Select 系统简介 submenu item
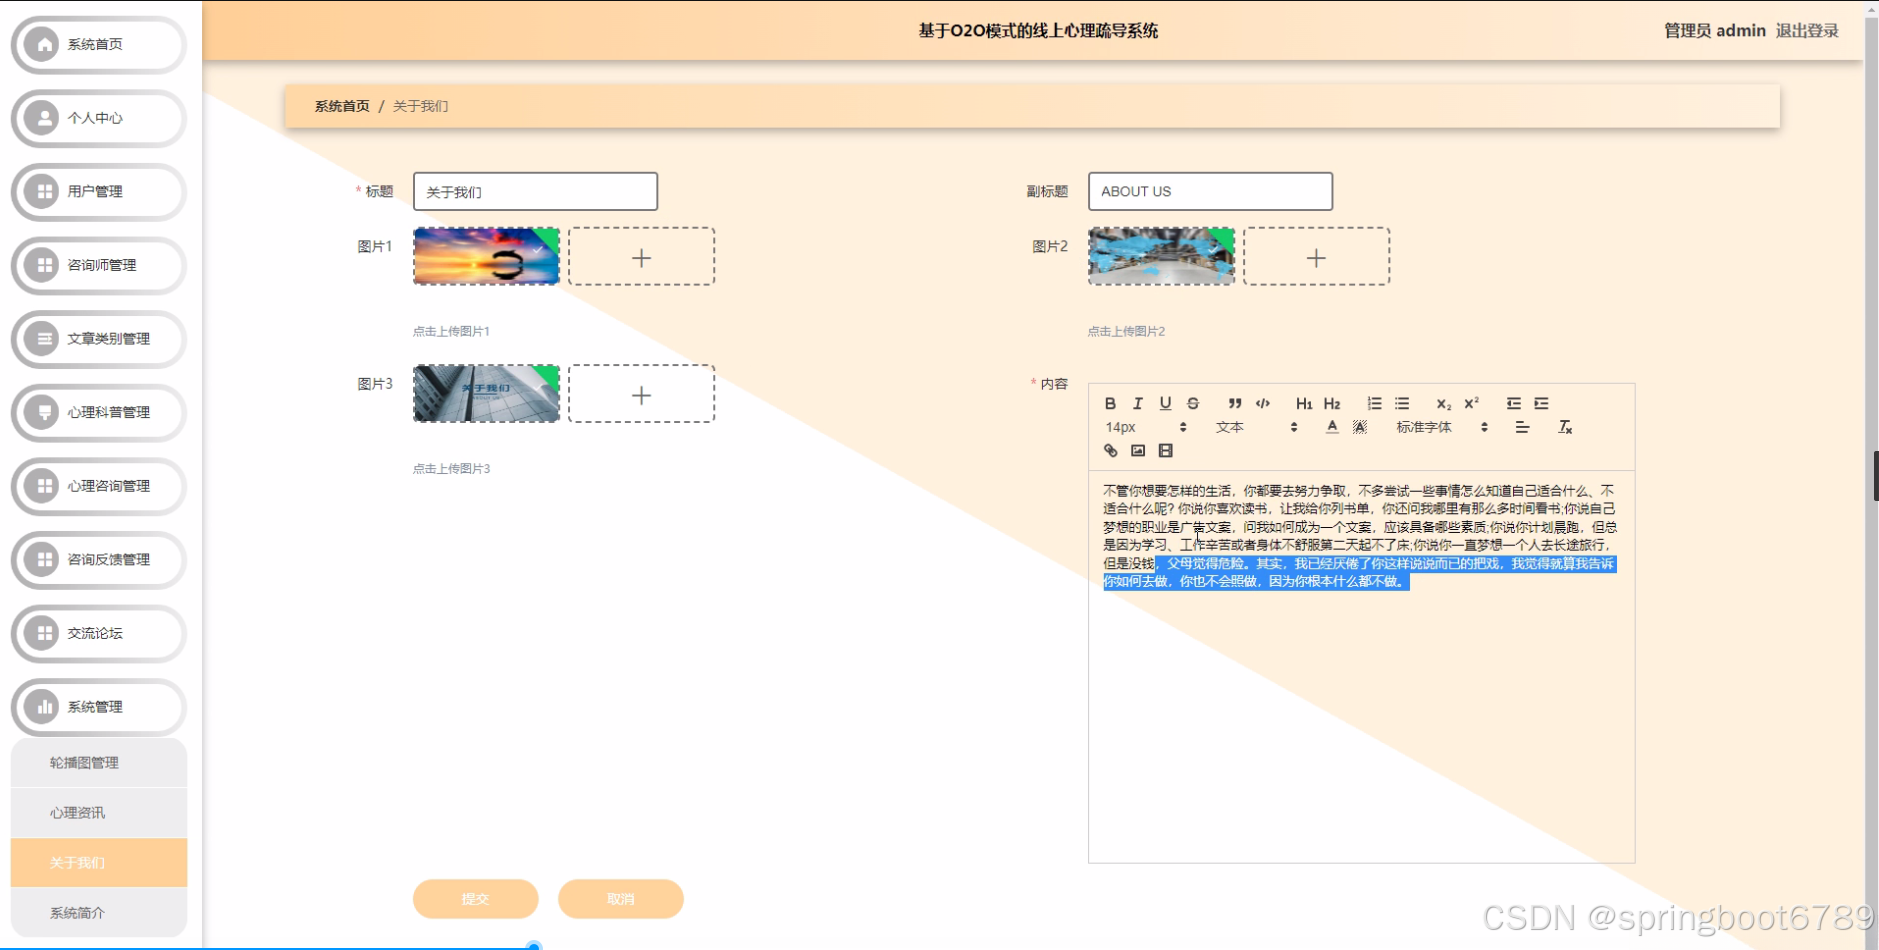 click(x=98, y=913)
